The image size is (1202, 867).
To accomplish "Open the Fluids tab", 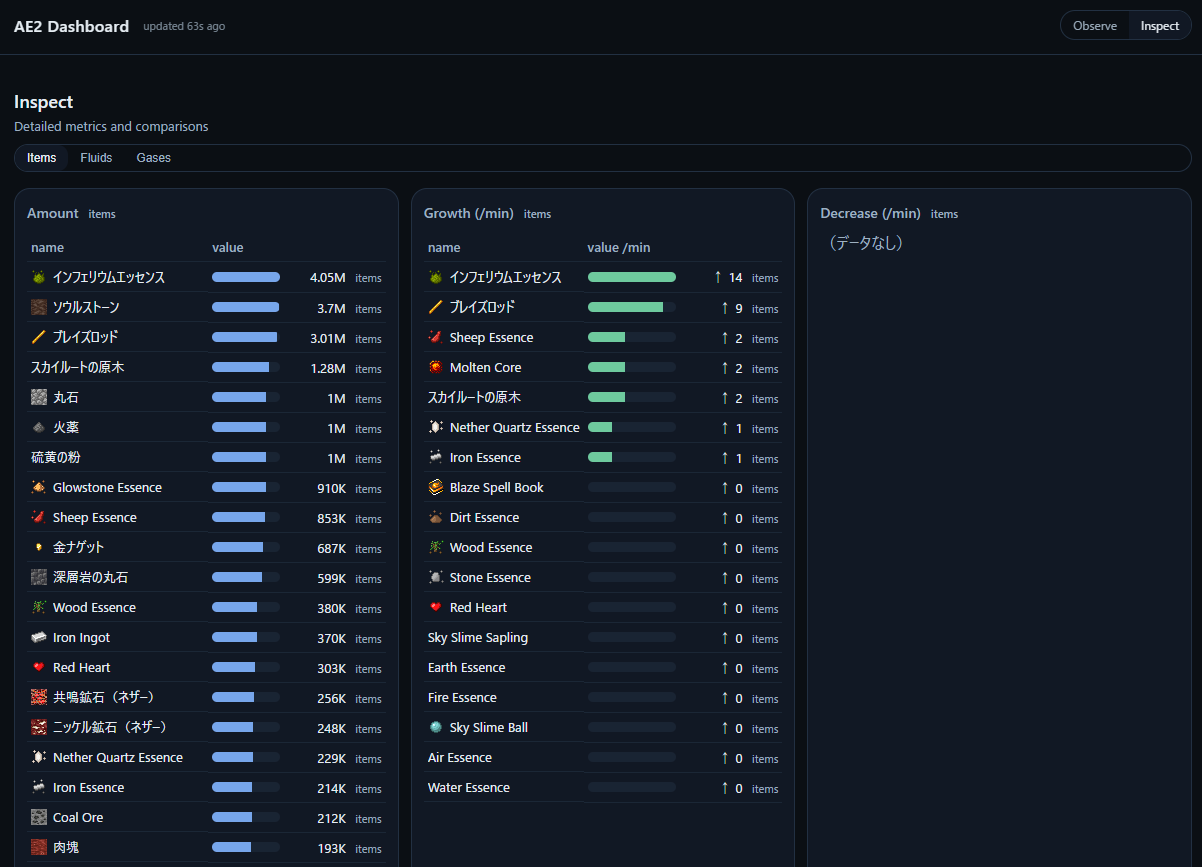I will (96, 158).
